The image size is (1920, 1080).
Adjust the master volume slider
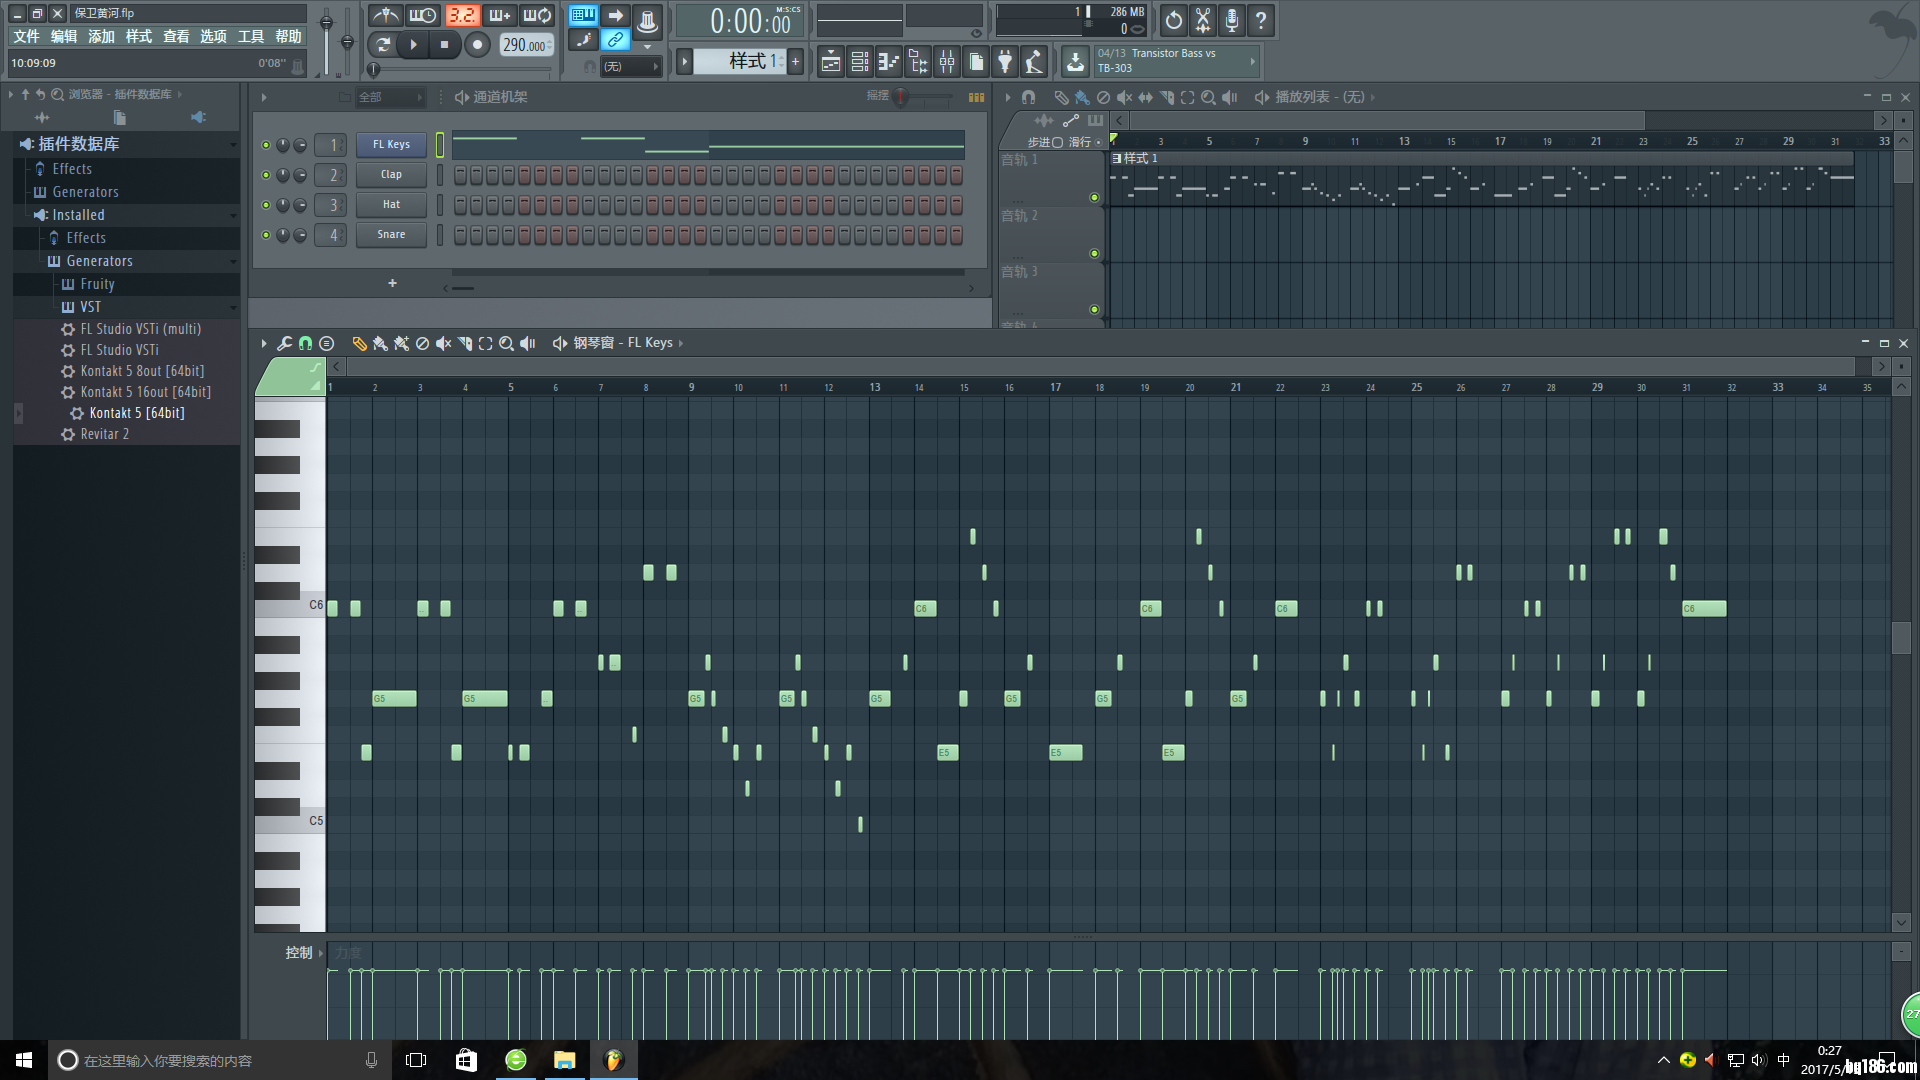(x=326, y=40)
